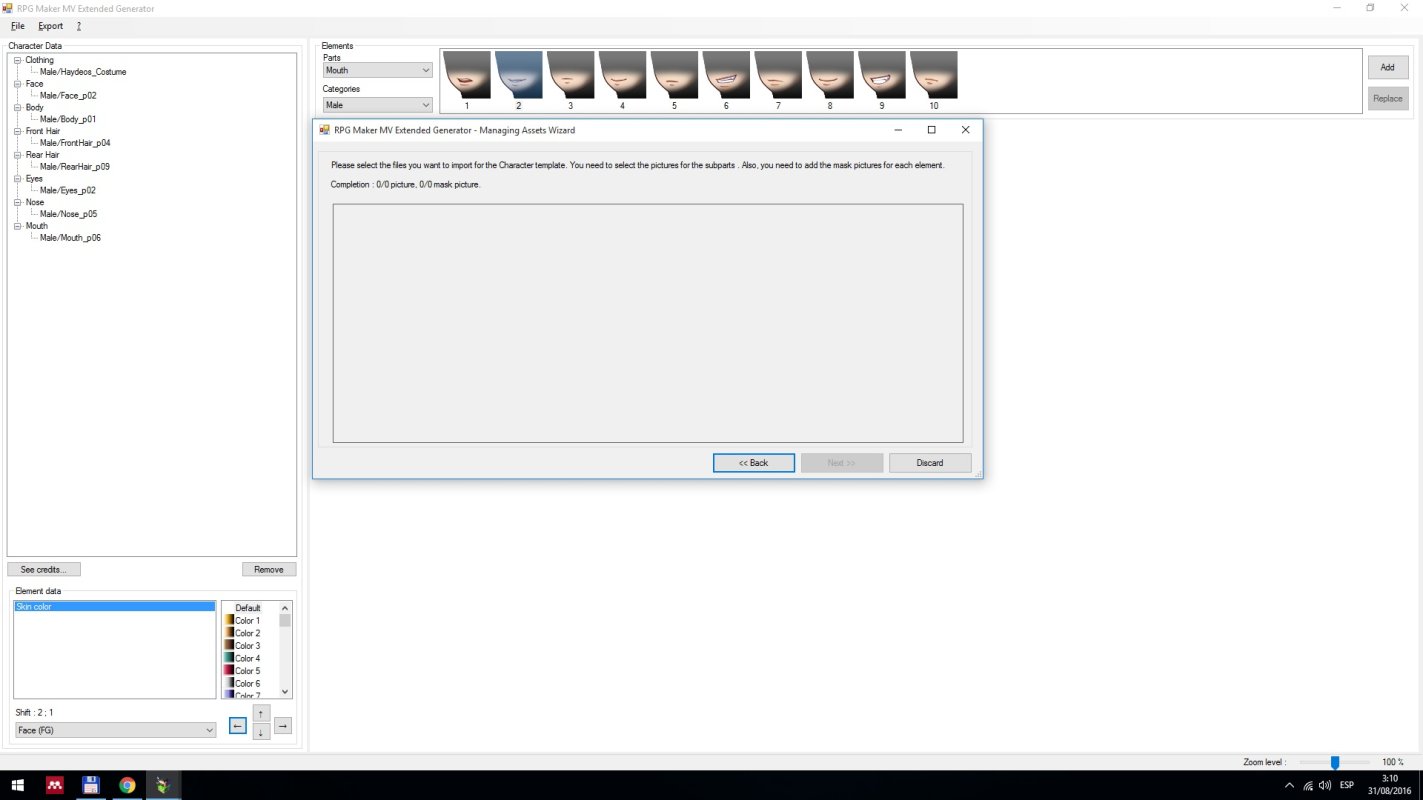
Task: Open the question mark help menu
Action: pyautogui.click(x=78, y=26)
